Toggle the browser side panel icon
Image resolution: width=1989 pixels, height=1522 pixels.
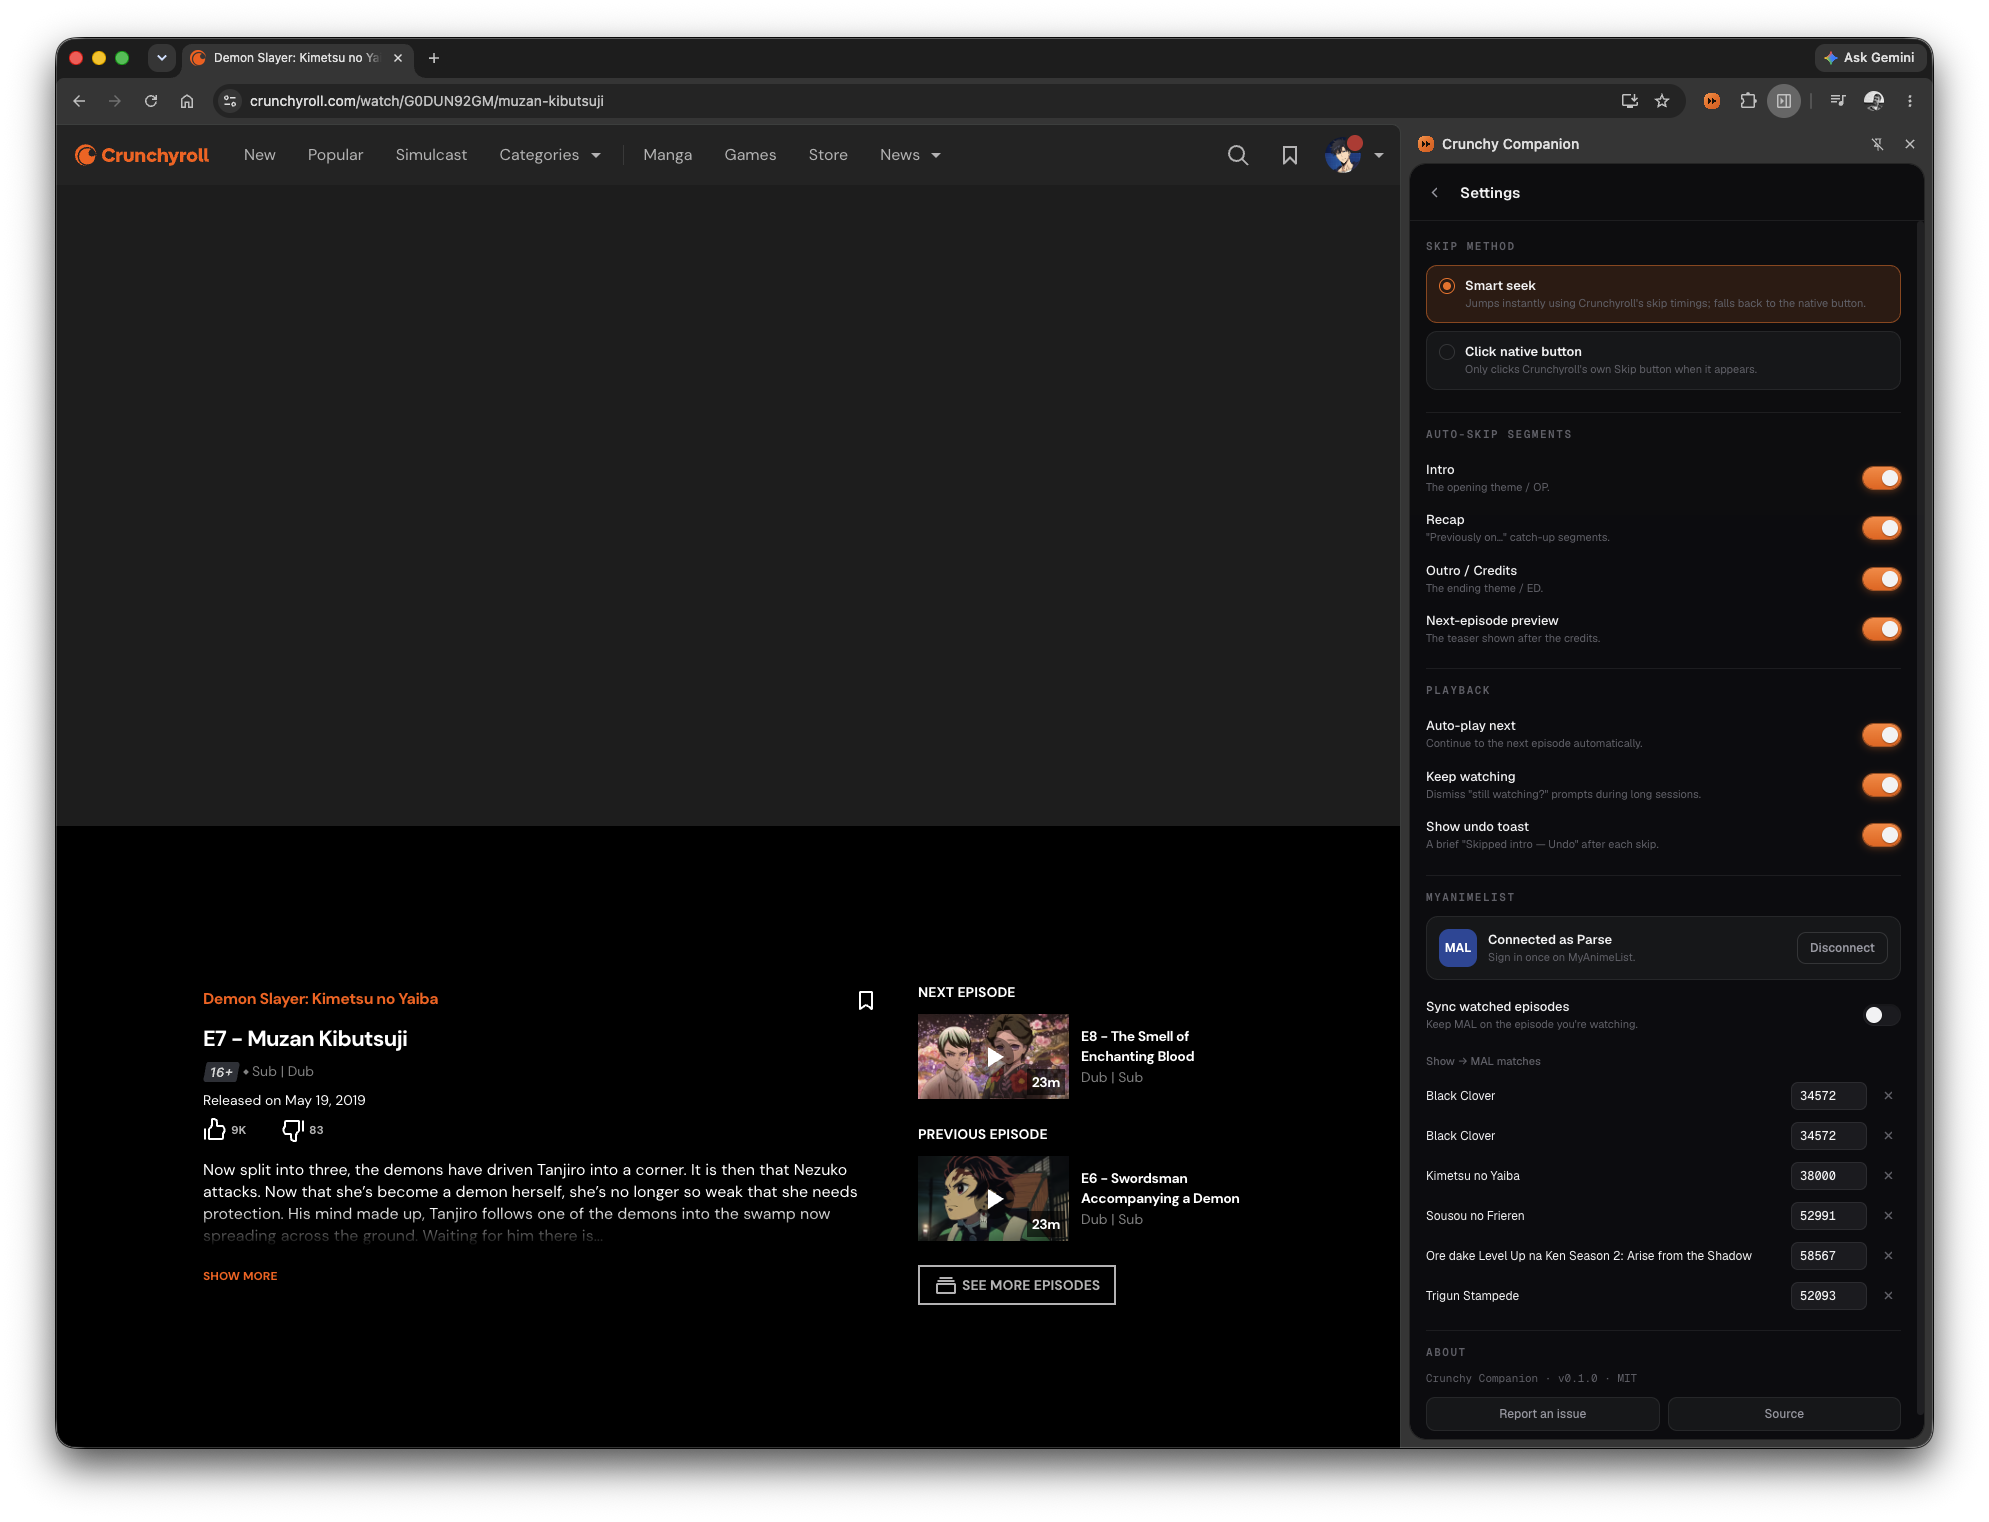[1784, 101]
